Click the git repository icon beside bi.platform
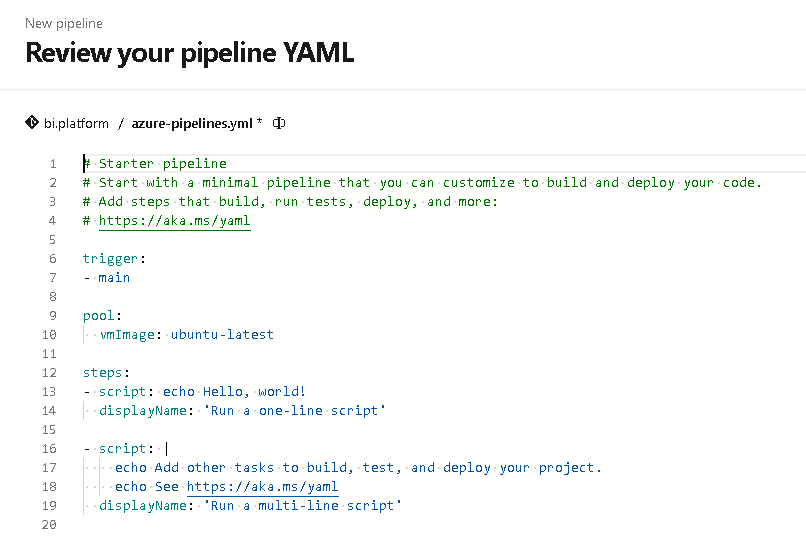Viewport: 806px width, 554px height. point(31,123)
